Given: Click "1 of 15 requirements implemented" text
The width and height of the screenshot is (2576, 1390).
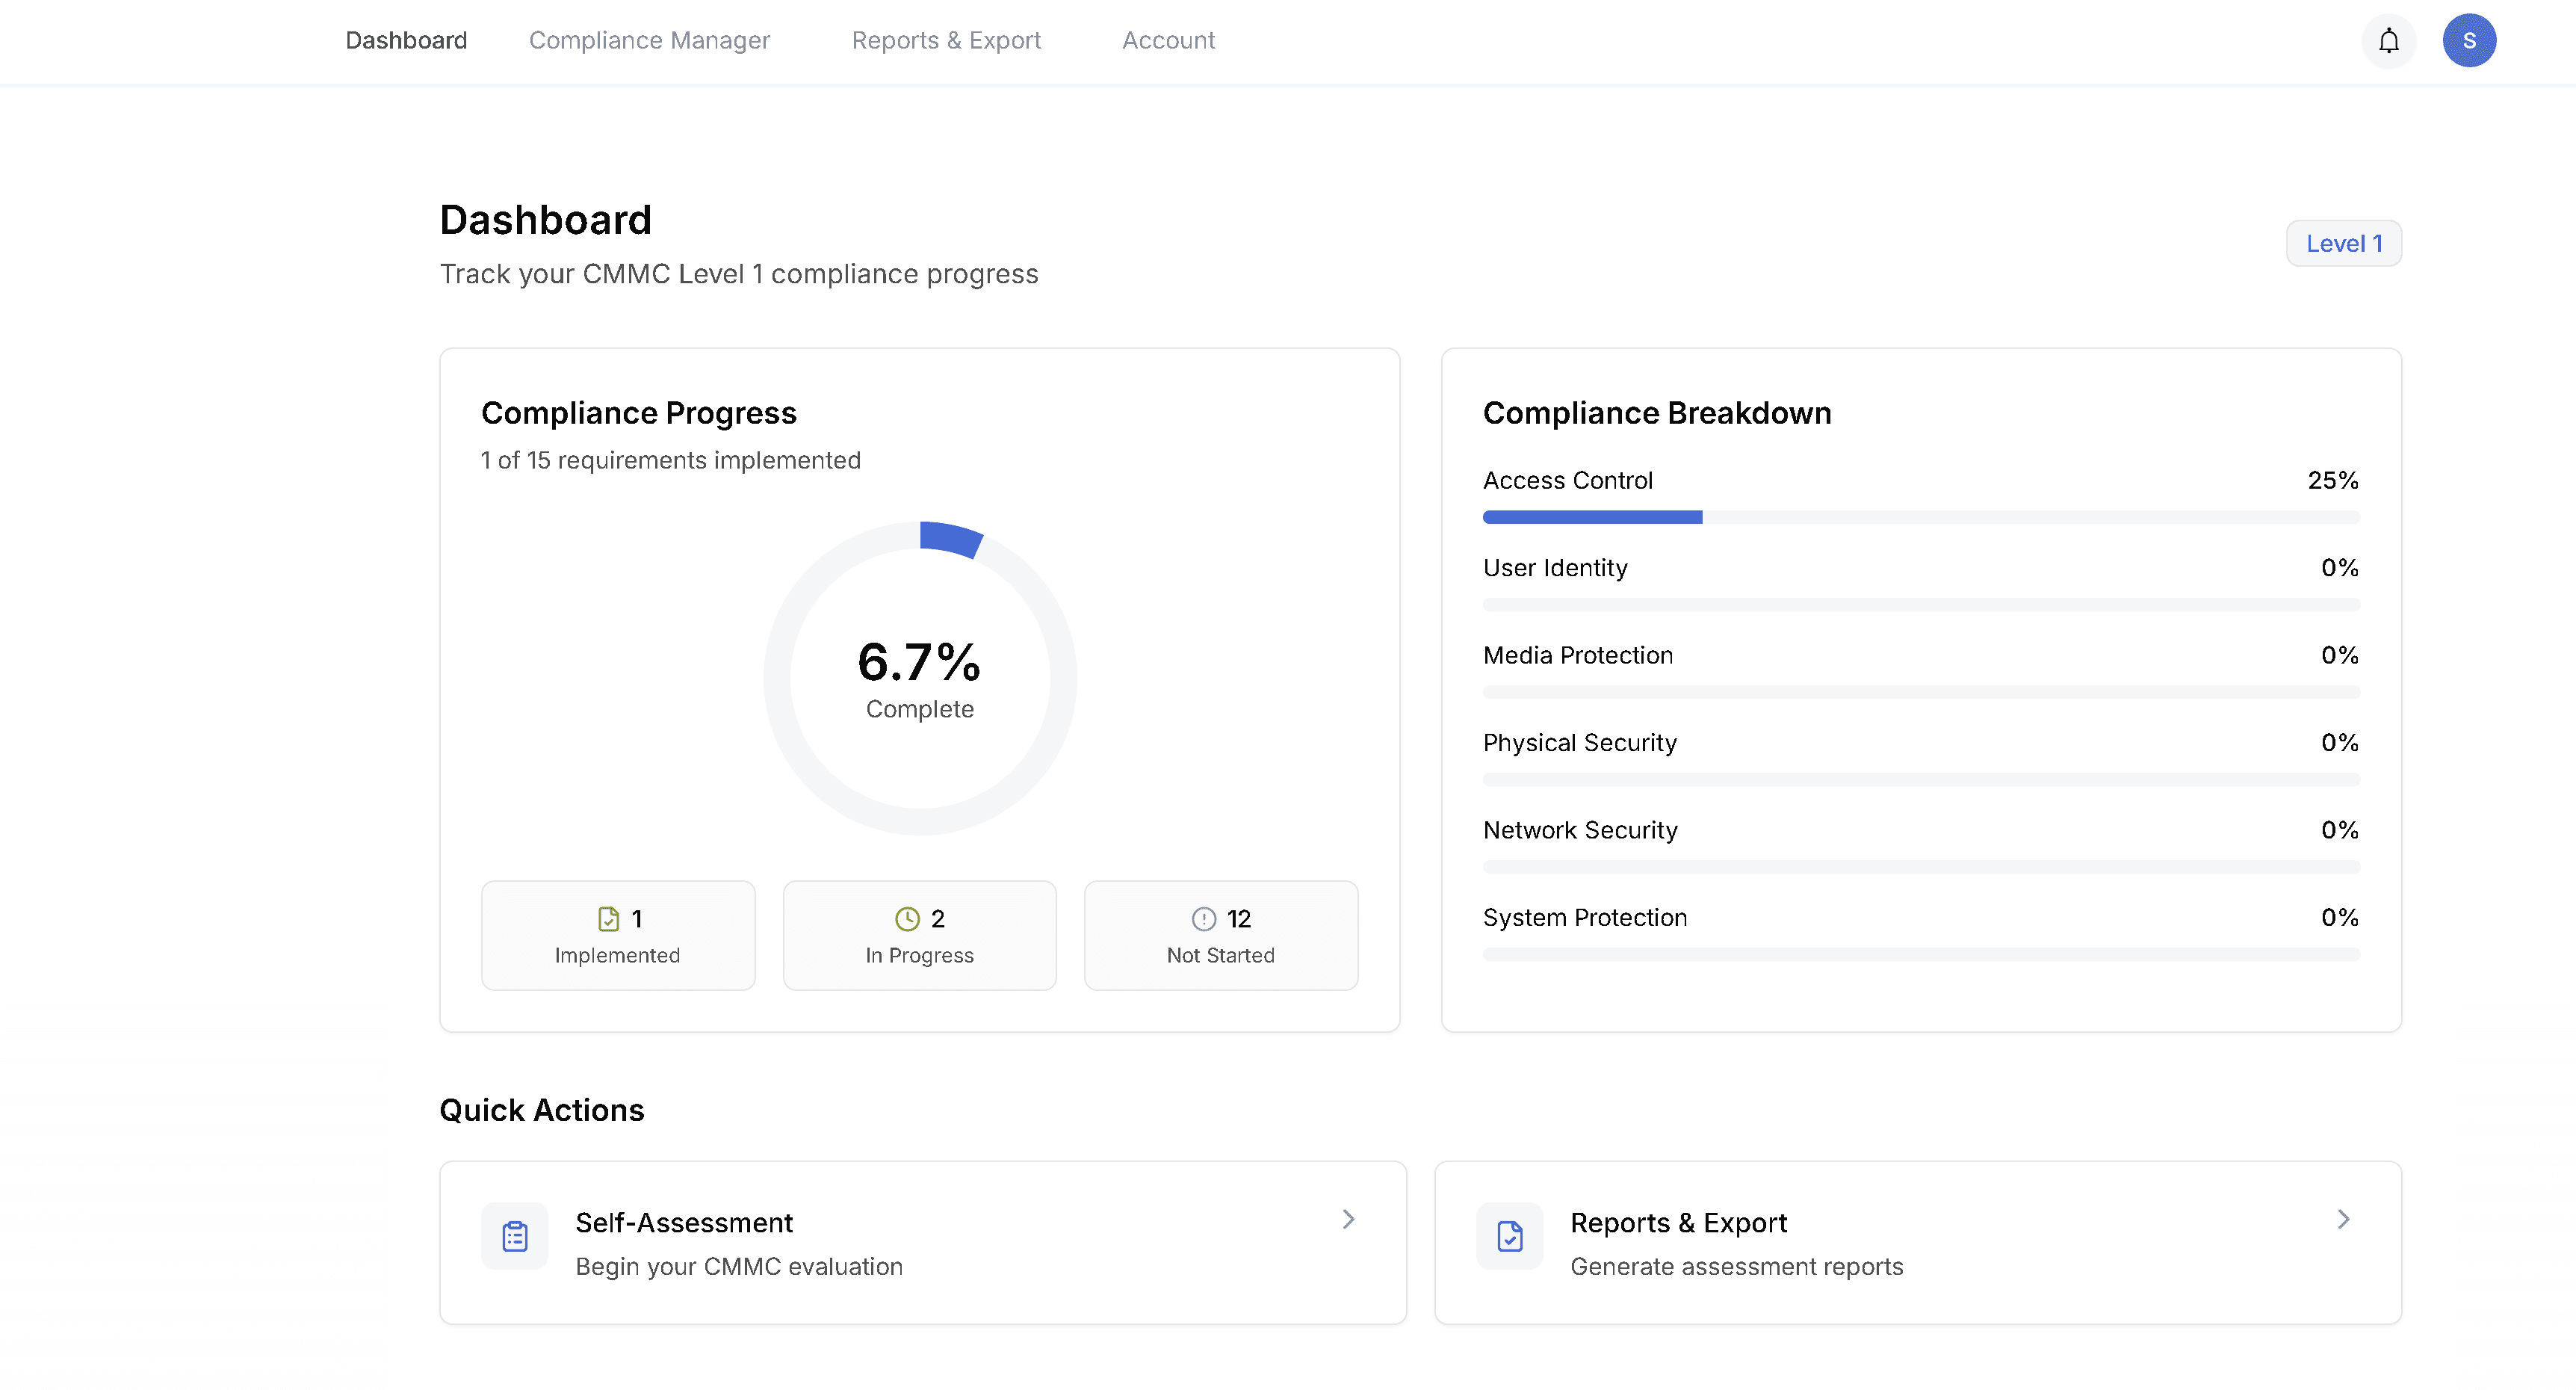Looking at the screenshot, I should 670,460.
